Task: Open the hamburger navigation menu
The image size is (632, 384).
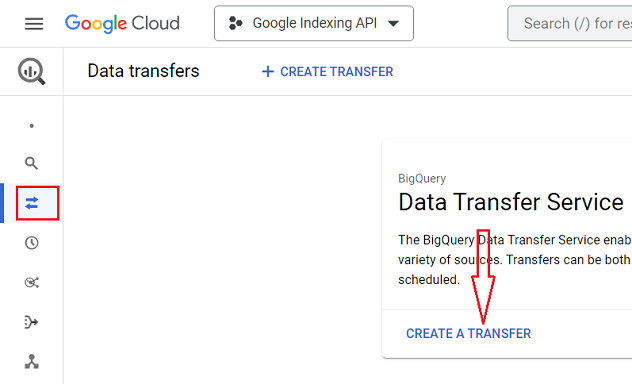Action: tap(34, 23)
